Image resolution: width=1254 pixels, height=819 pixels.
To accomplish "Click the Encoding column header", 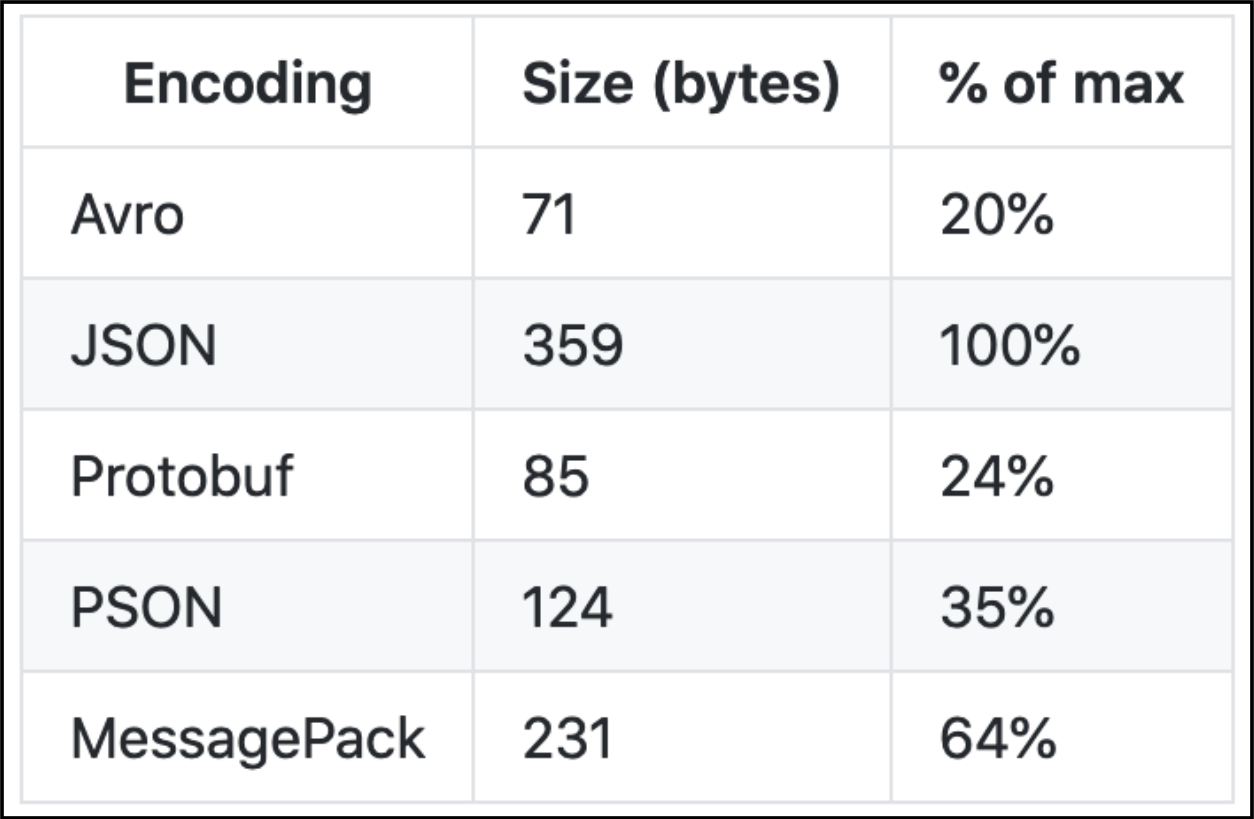I will click(x=247, y=83).
